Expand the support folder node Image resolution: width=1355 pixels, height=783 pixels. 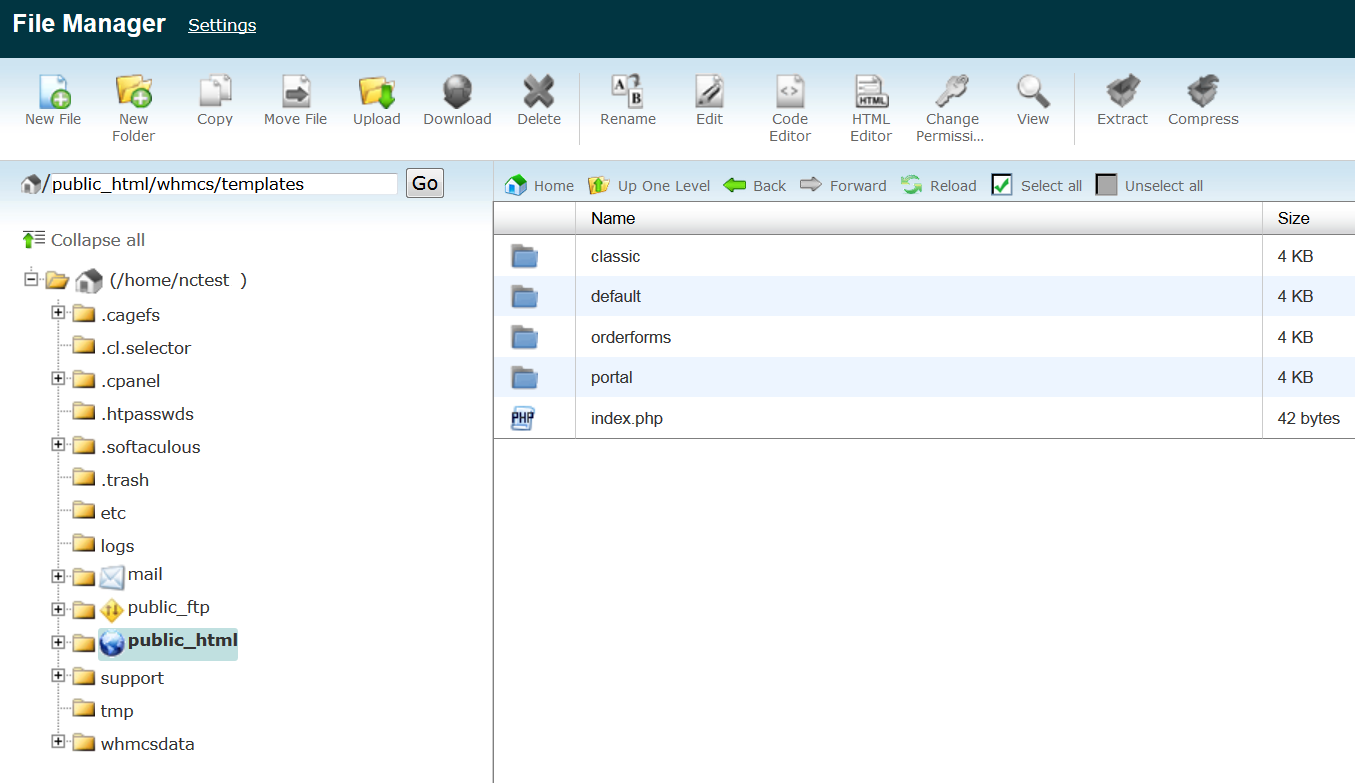[x=58, y=676]
